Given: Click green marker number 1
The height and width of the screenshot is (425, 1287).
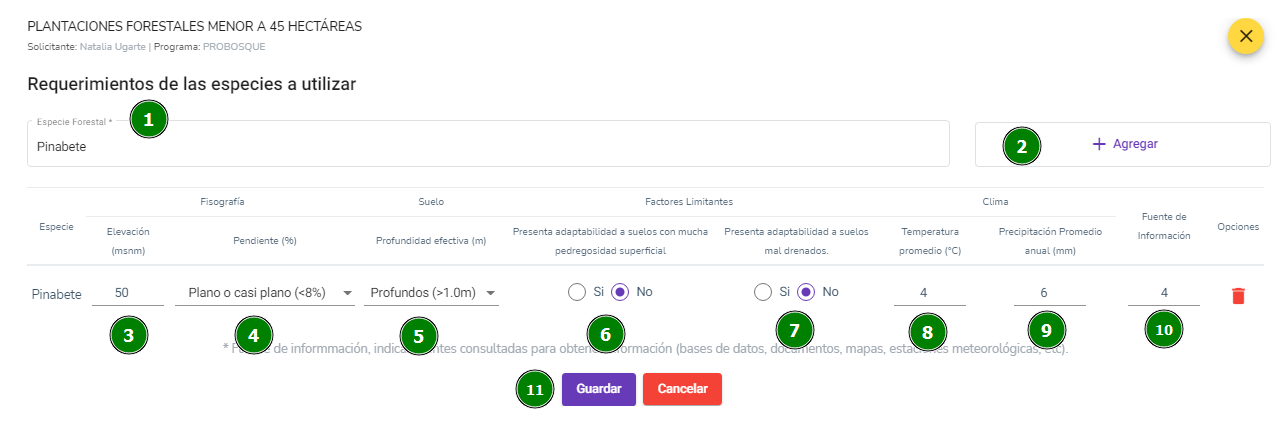Looking at the screenshot, I should click(149, 119).
